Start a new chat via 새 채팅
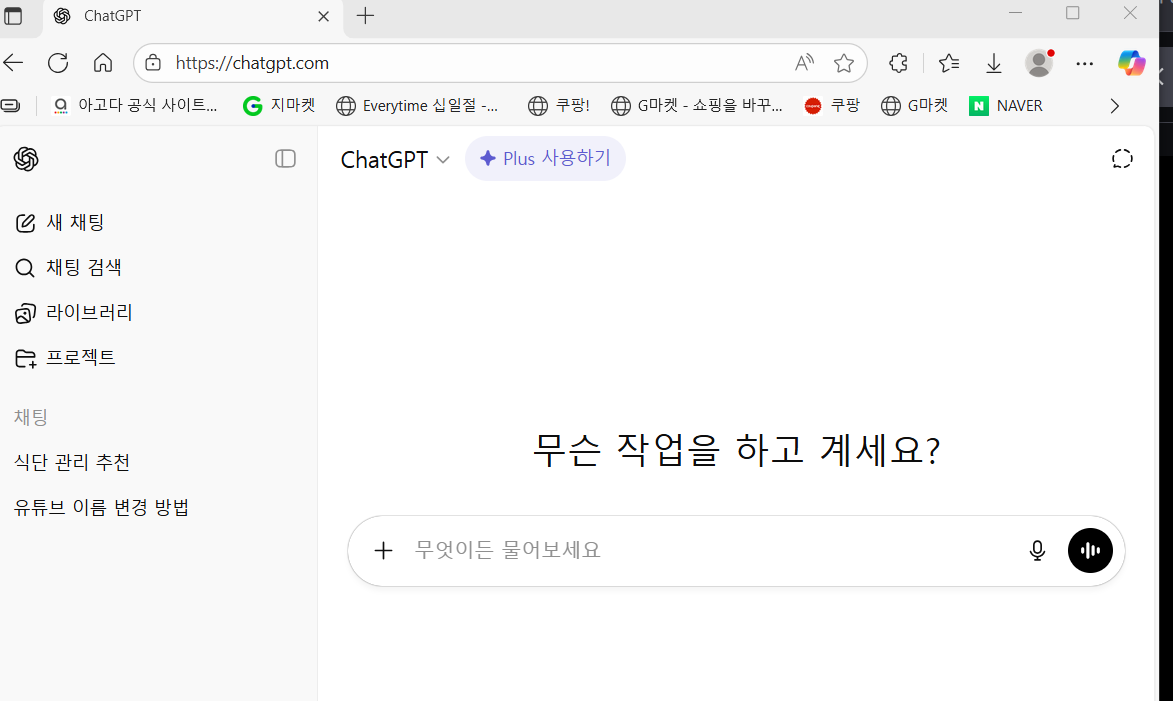 pyautogui.click(x=60, y=222)
